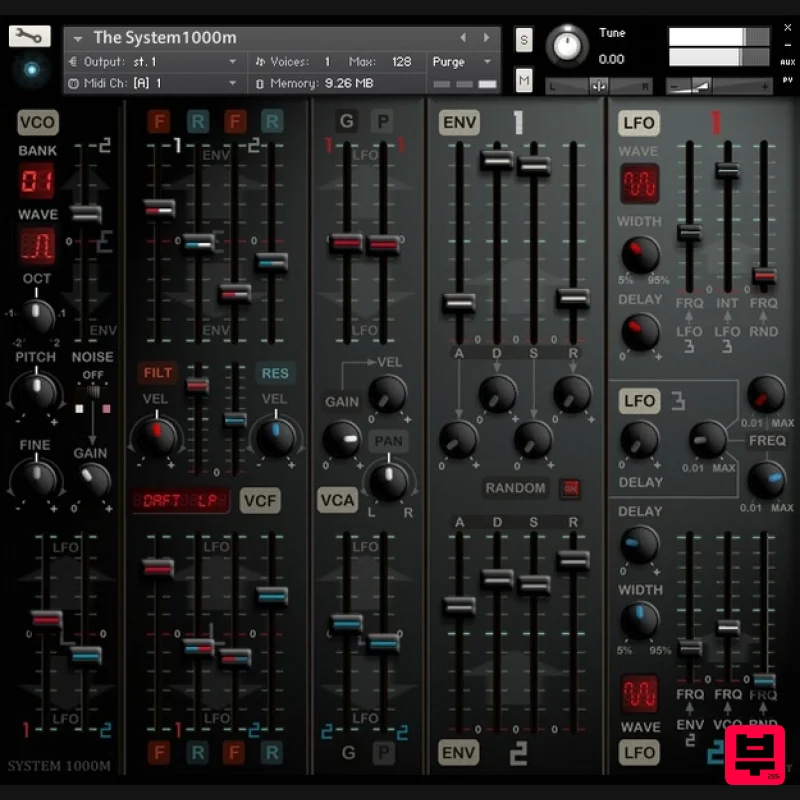Click the VCF section label button

[260, 501]
